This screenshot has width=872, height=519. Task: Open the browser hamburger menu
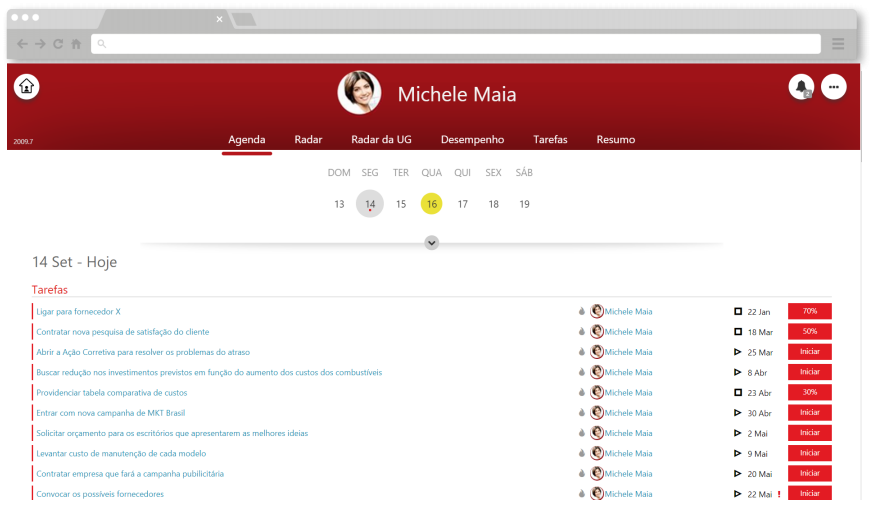[x=838, y=43]
